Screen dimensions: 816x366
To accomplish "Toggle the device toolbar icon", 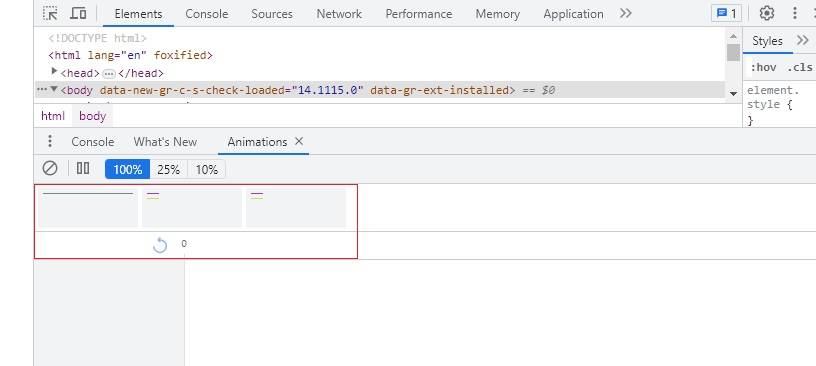I will 78,14.
